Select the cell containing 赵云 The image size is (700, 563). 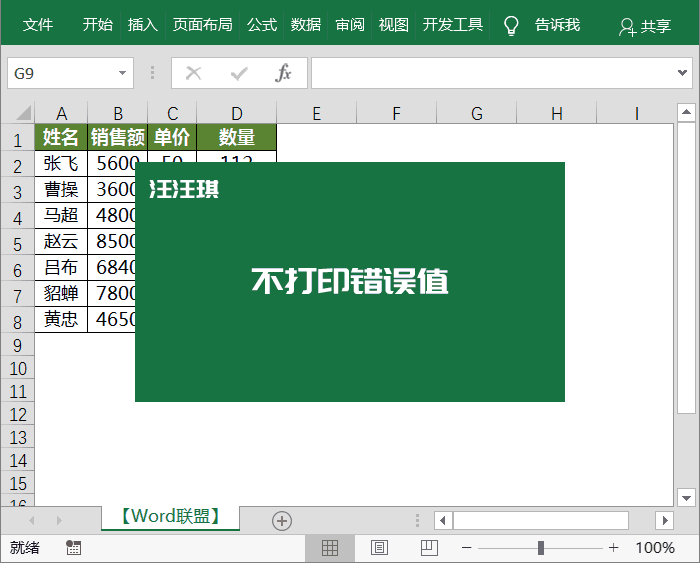pyautogui.click(x=61, y=241)
